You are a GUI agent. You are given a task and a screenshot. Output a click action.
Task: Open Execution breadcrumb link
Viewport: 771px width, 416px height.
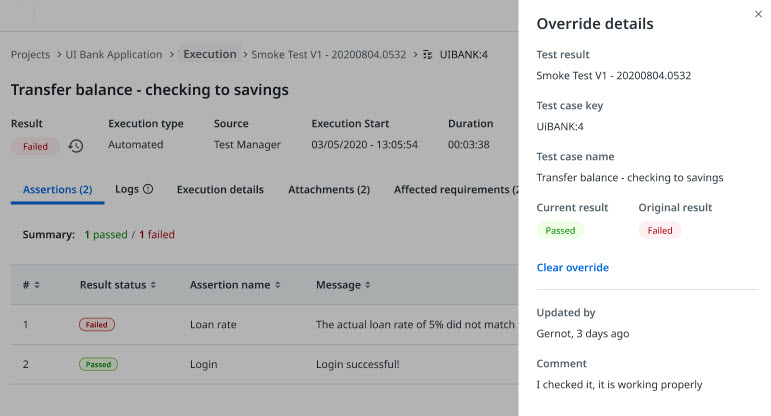coord(210,55)
